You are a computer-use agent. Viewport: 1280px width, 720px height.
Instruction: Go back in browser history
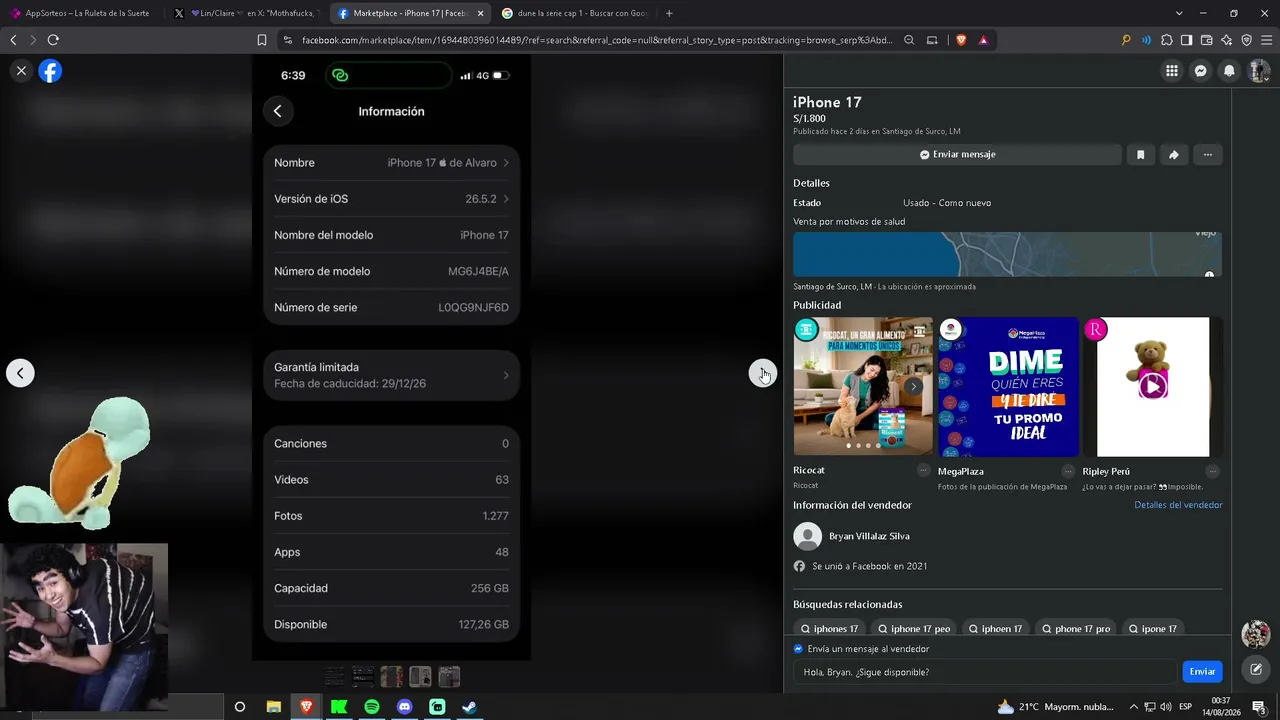(13, 40)
